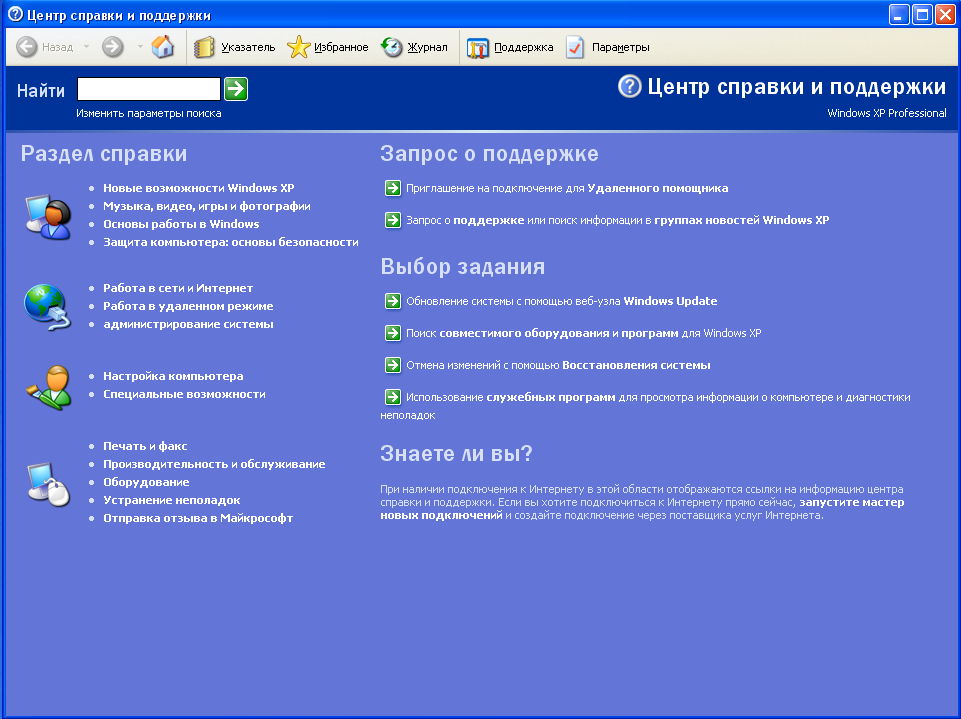Click green arrow beside Удаленного помощника invitation
The image size is (961, 719).
(x=393, y=188)
